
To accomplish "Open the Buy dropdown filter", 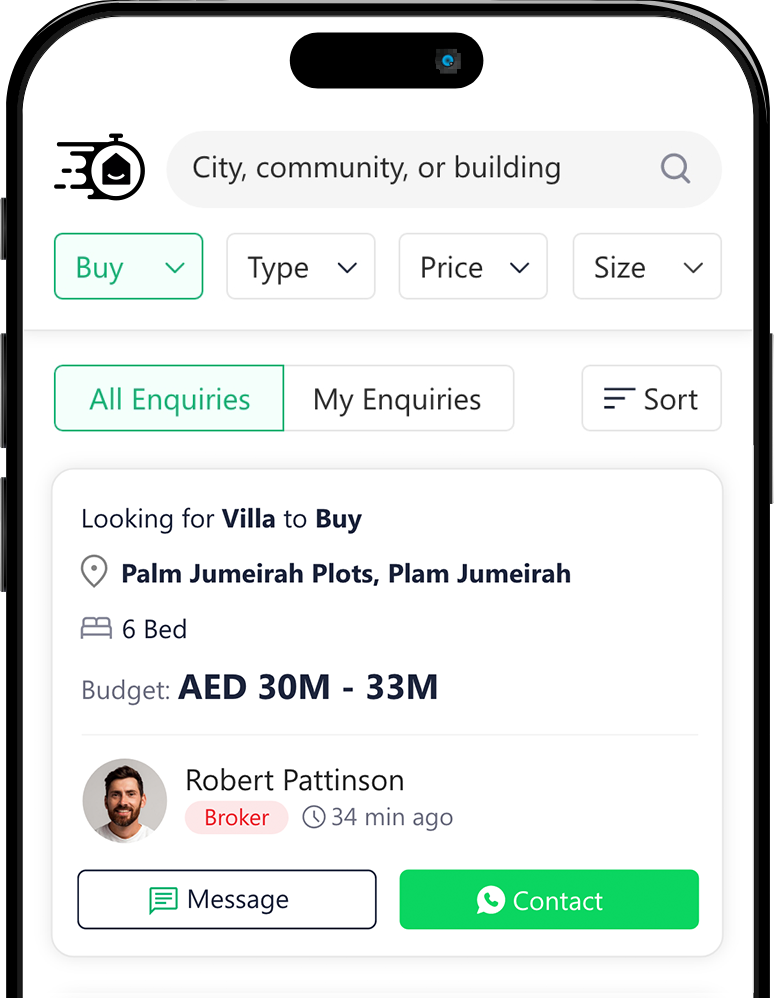I will [x=128, y=267].
